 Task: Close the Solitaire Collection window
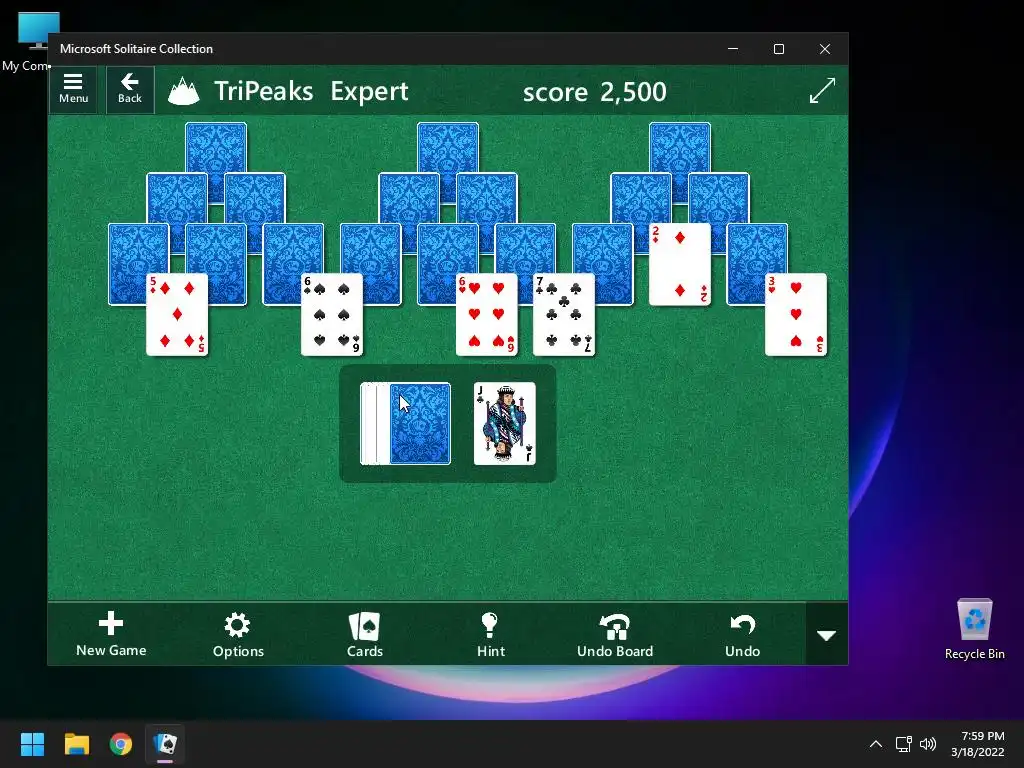pos(825,49)
